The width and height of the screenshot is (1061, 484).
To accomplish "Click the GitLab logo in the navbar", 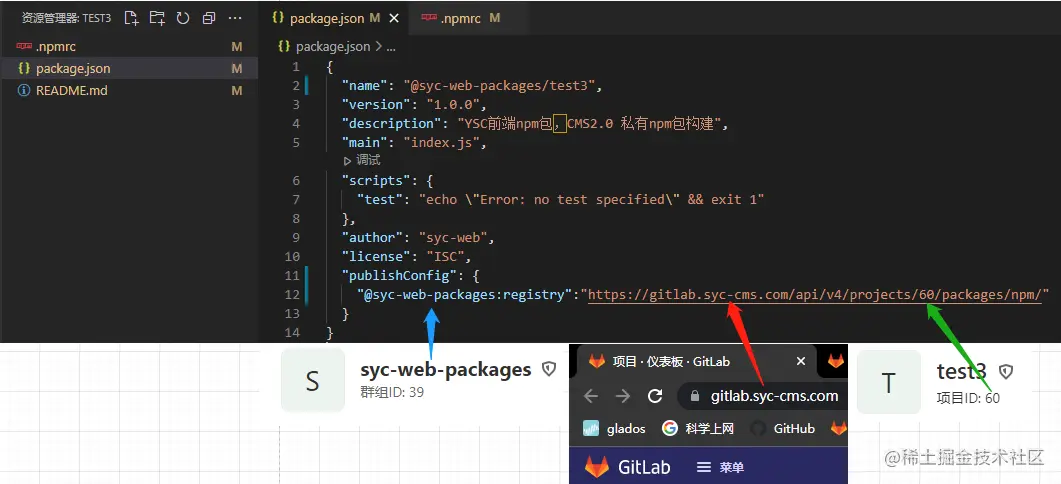I will 627,467.
